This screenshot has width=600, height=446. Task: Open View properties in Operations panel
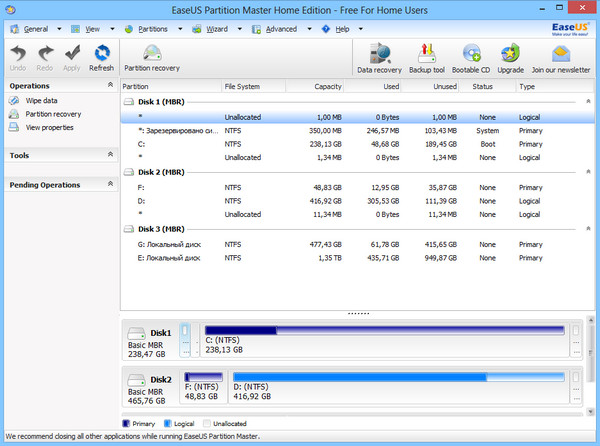point(49,127)
